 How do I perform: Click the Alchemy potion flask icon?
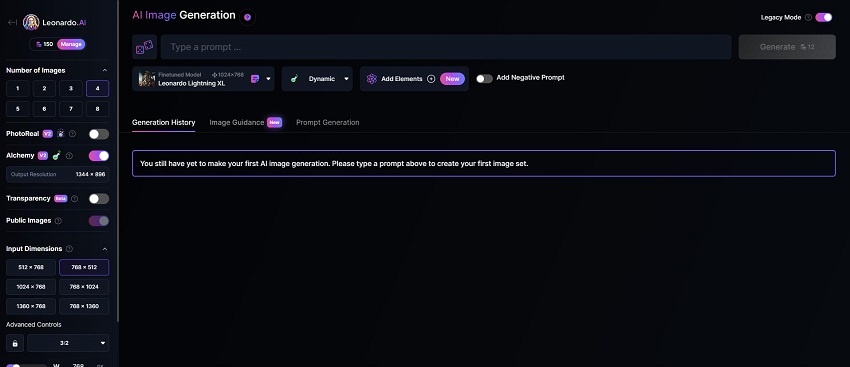(x=56, y=156)
